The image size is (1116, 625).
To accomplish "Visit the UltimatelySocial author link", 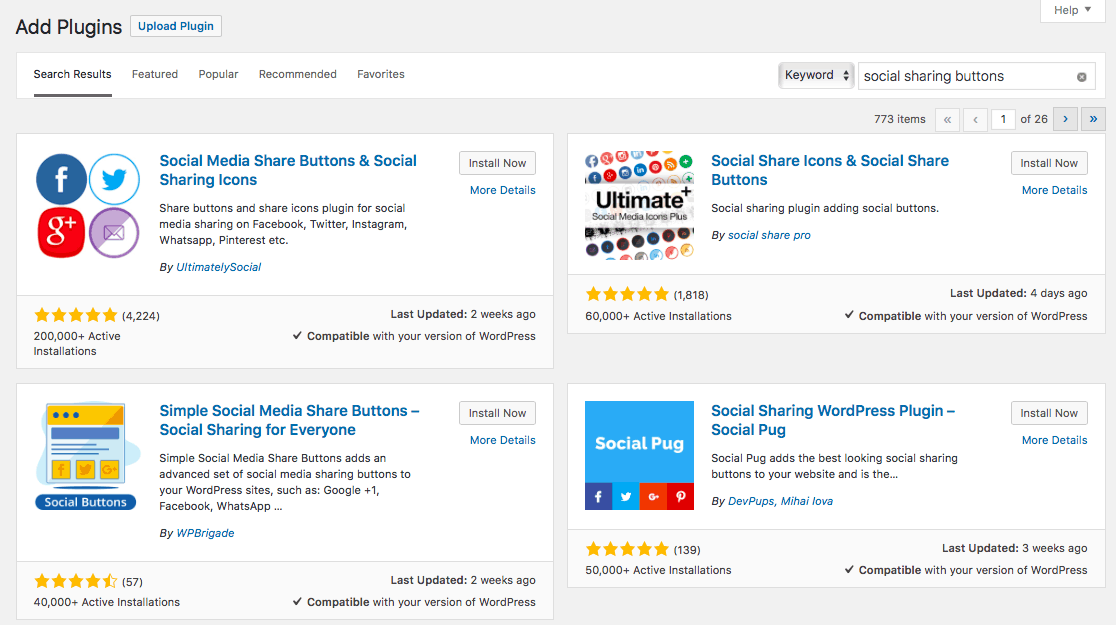I will [219, 267].
